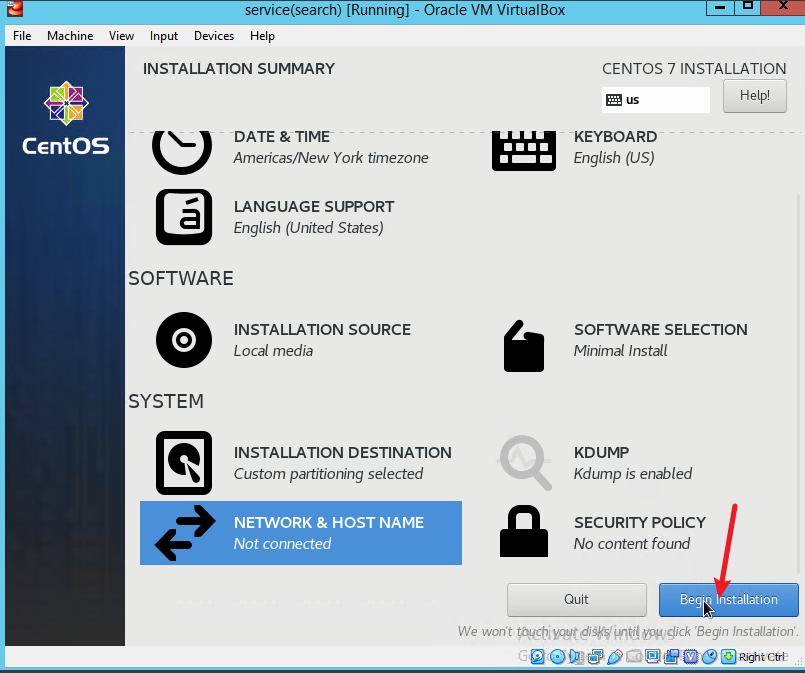This screenshot has width=805, height=673.
Task: Click VirtualBox network adapter status icon
Action: (596, 657)
